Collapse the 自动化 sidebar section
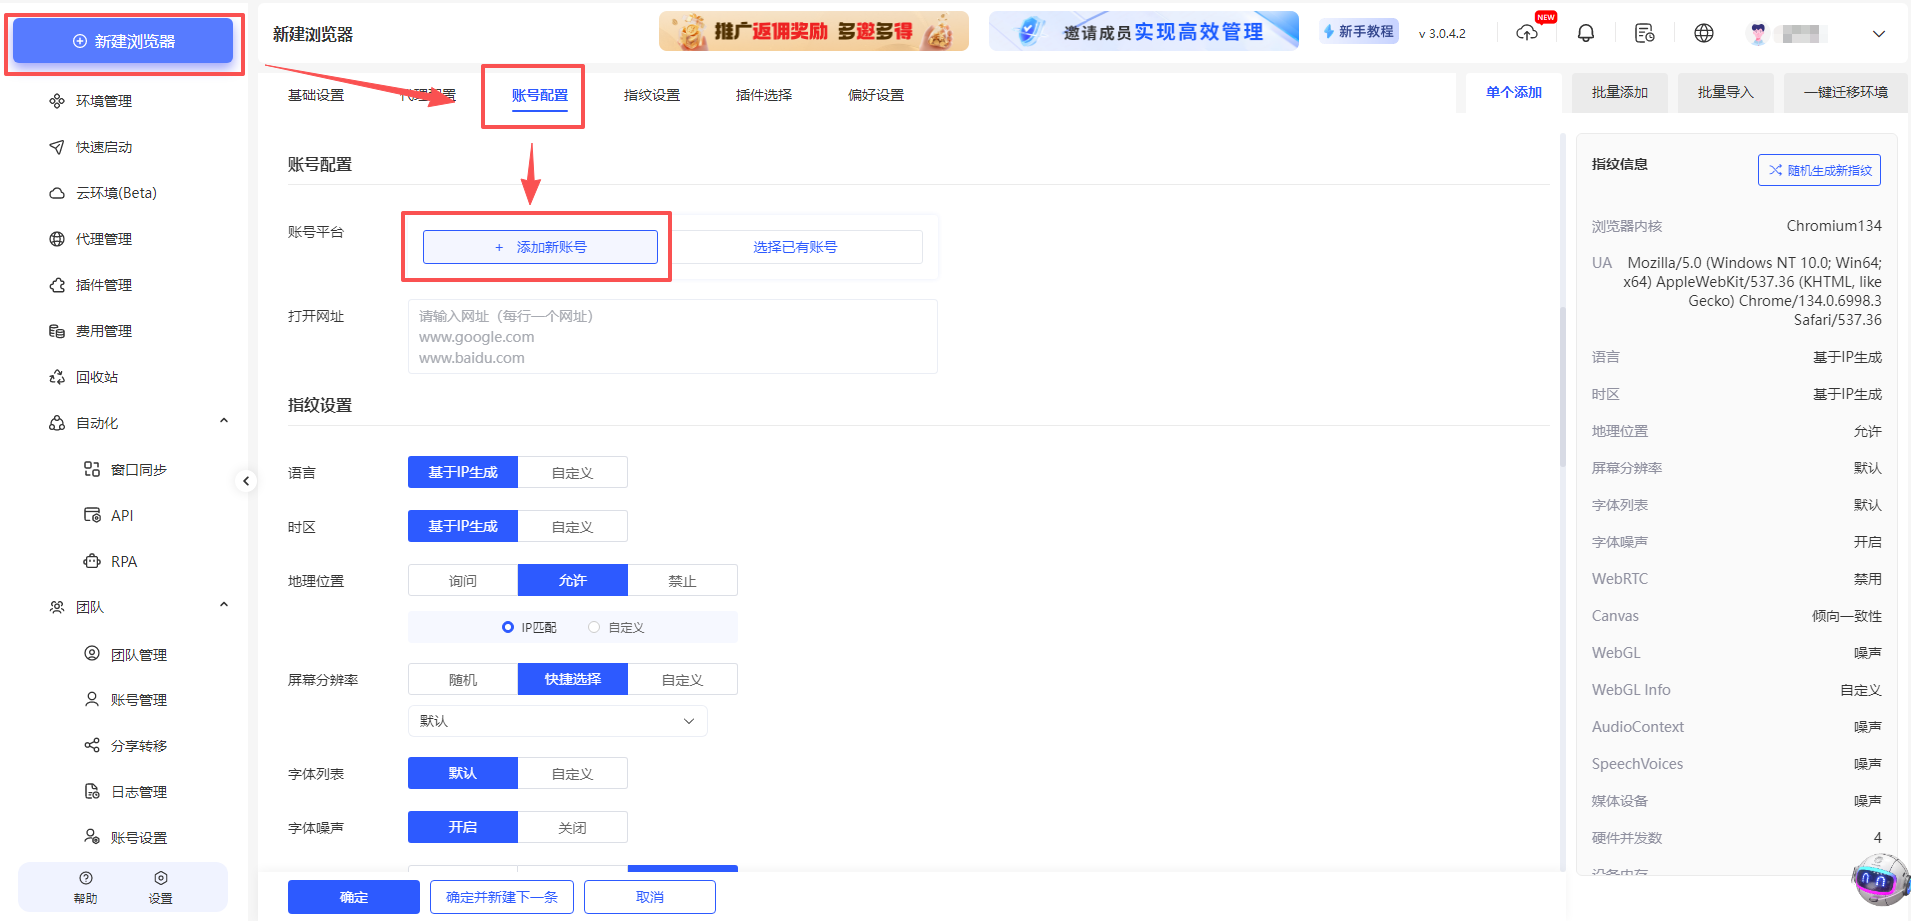 point(224,420)
